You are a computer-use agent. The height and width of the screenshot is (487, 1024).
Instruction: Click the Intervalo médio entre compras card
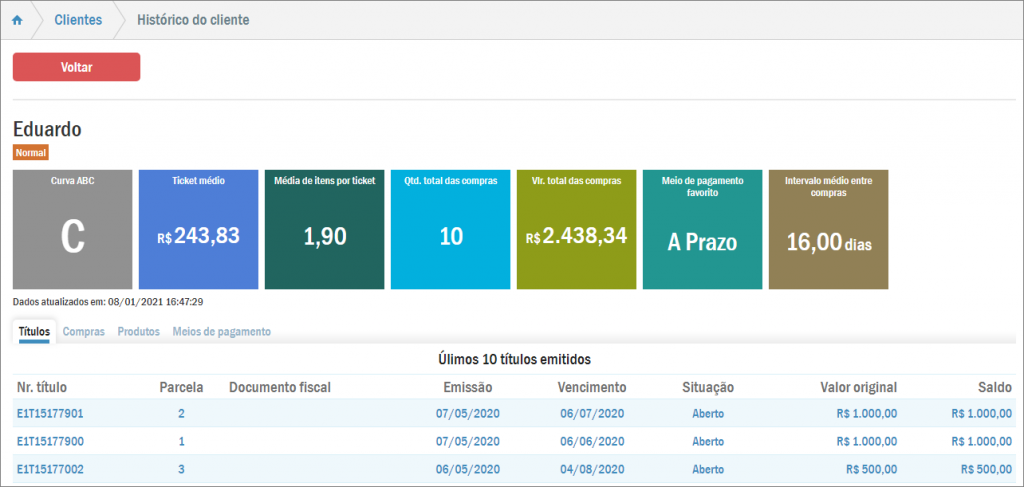(828, 230)
